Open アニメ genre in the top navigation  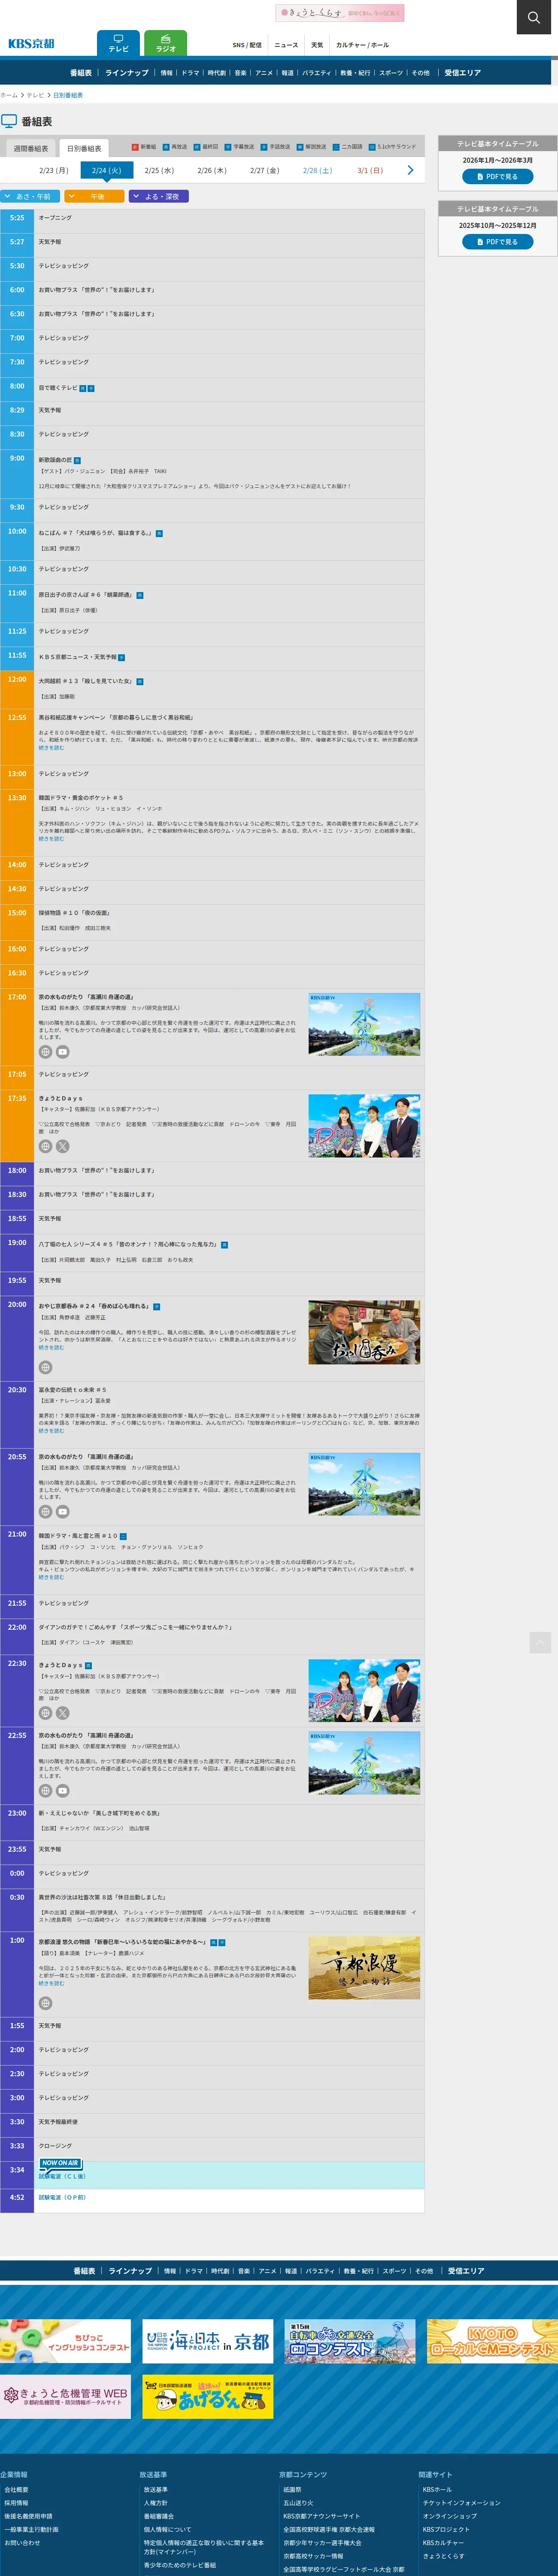[264, 73]
